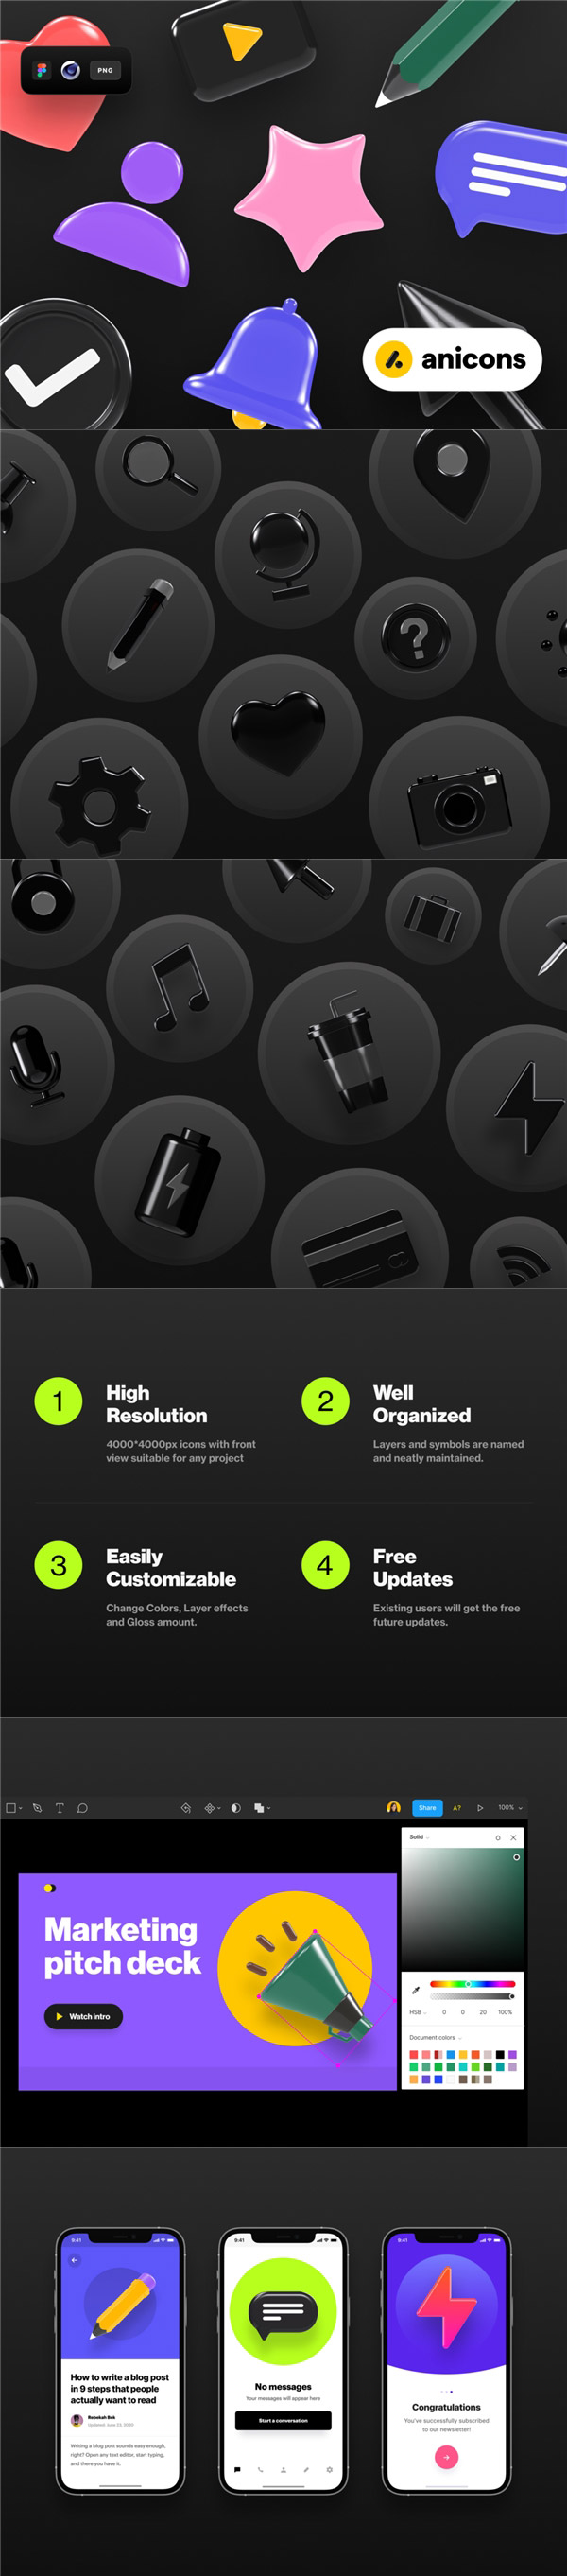
Task: Click the Present play icon beside Share
Action: [x=480, y=1807]
